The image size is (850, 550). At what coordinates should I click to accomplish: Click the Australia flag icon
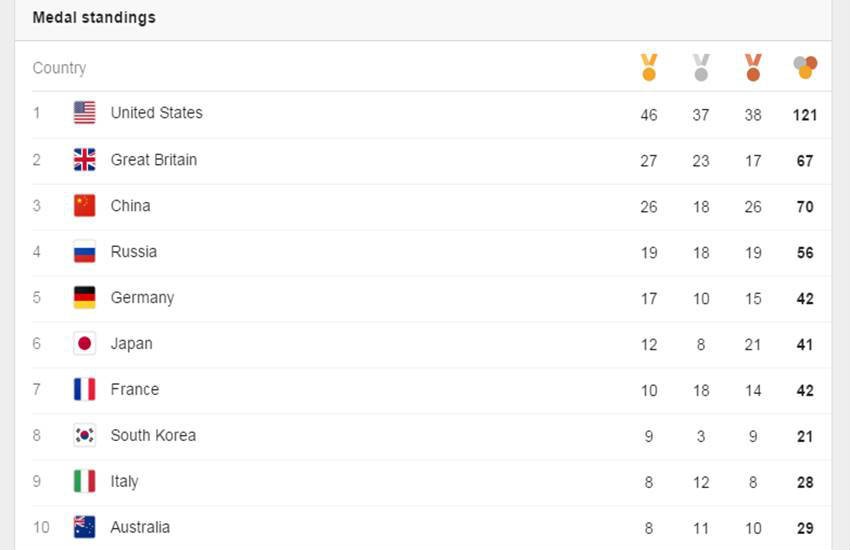(85, 527)
